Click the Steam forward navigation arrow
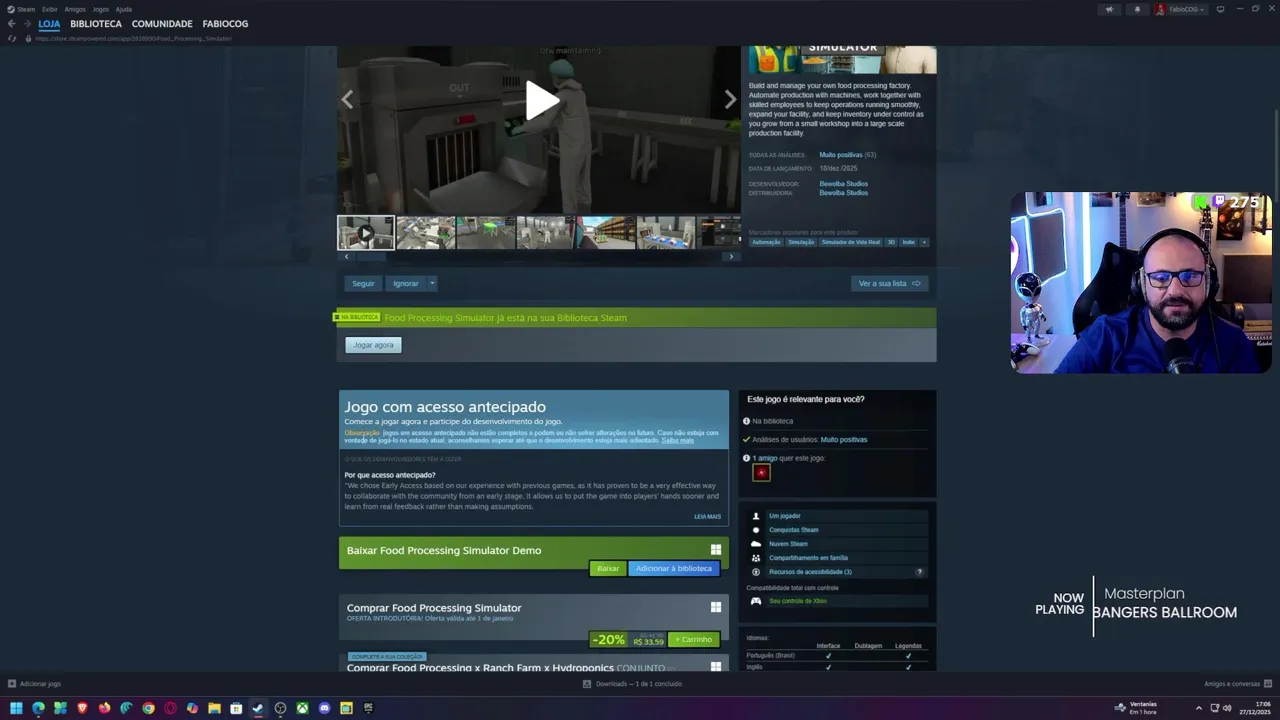Viewport: 1280px width, 720px height. (x=26, y=23)
